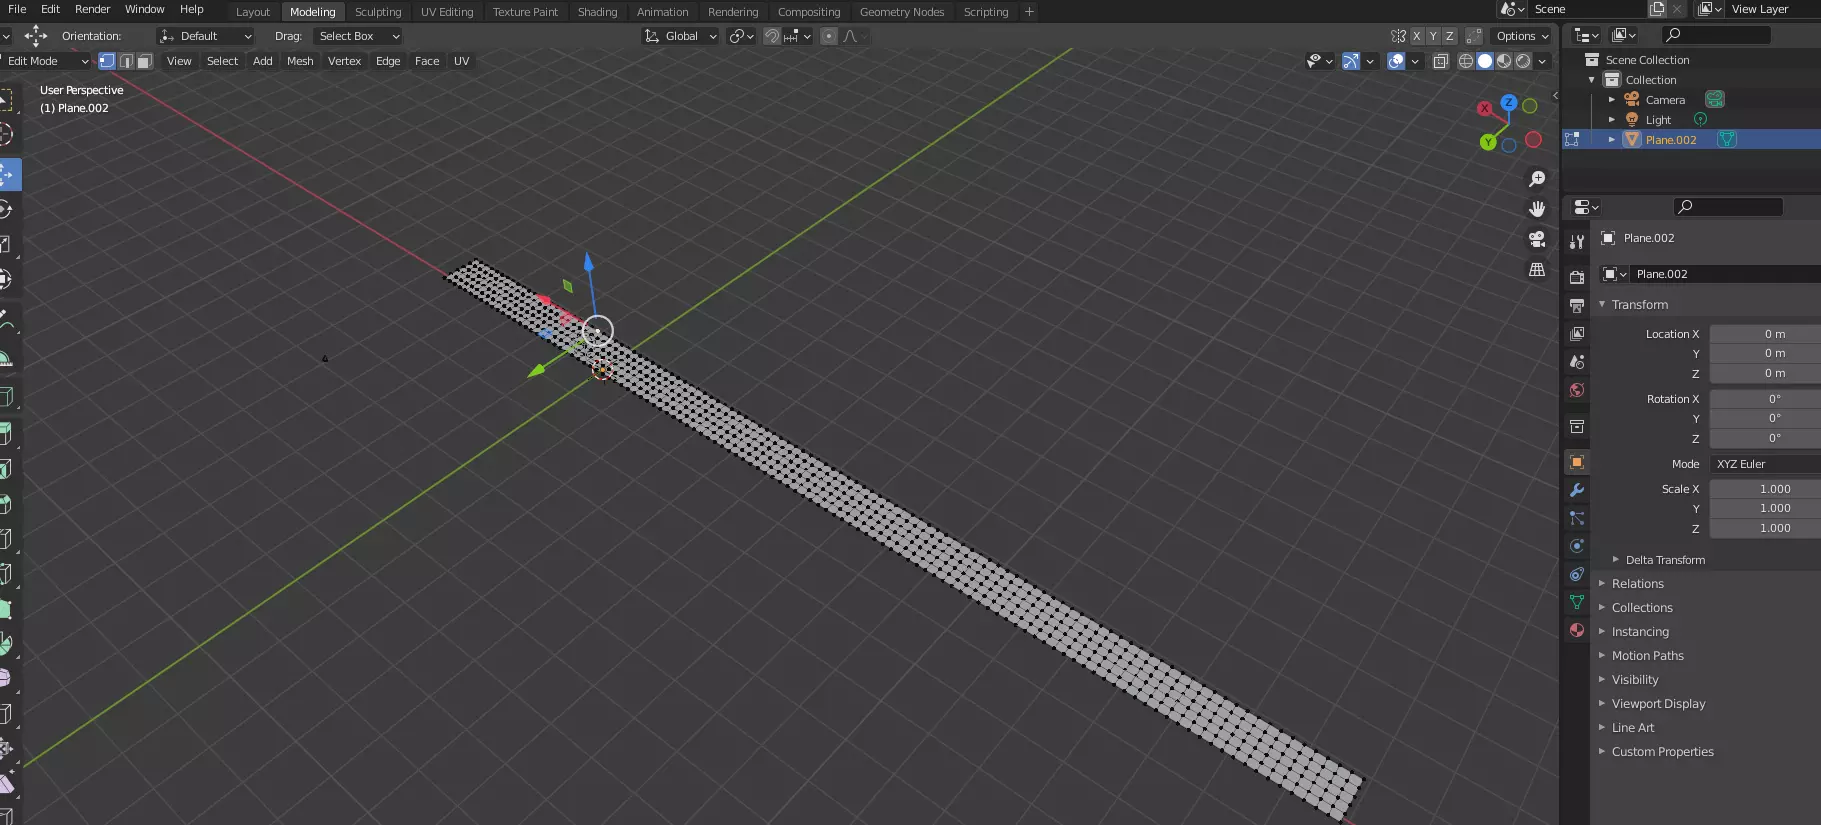This screenshot has width=1821, height=825.
Task: Open the Output properties tab
Action: pyautogui.click(x=1577, y=305)
